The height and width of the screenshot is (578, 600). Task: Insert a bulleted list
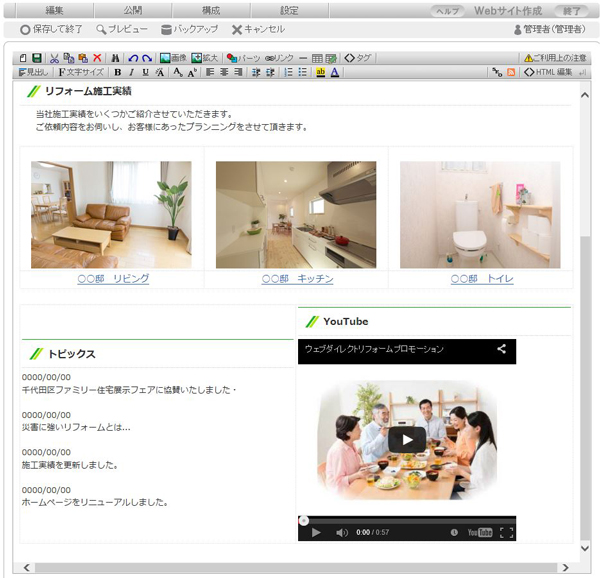(302, 72)
